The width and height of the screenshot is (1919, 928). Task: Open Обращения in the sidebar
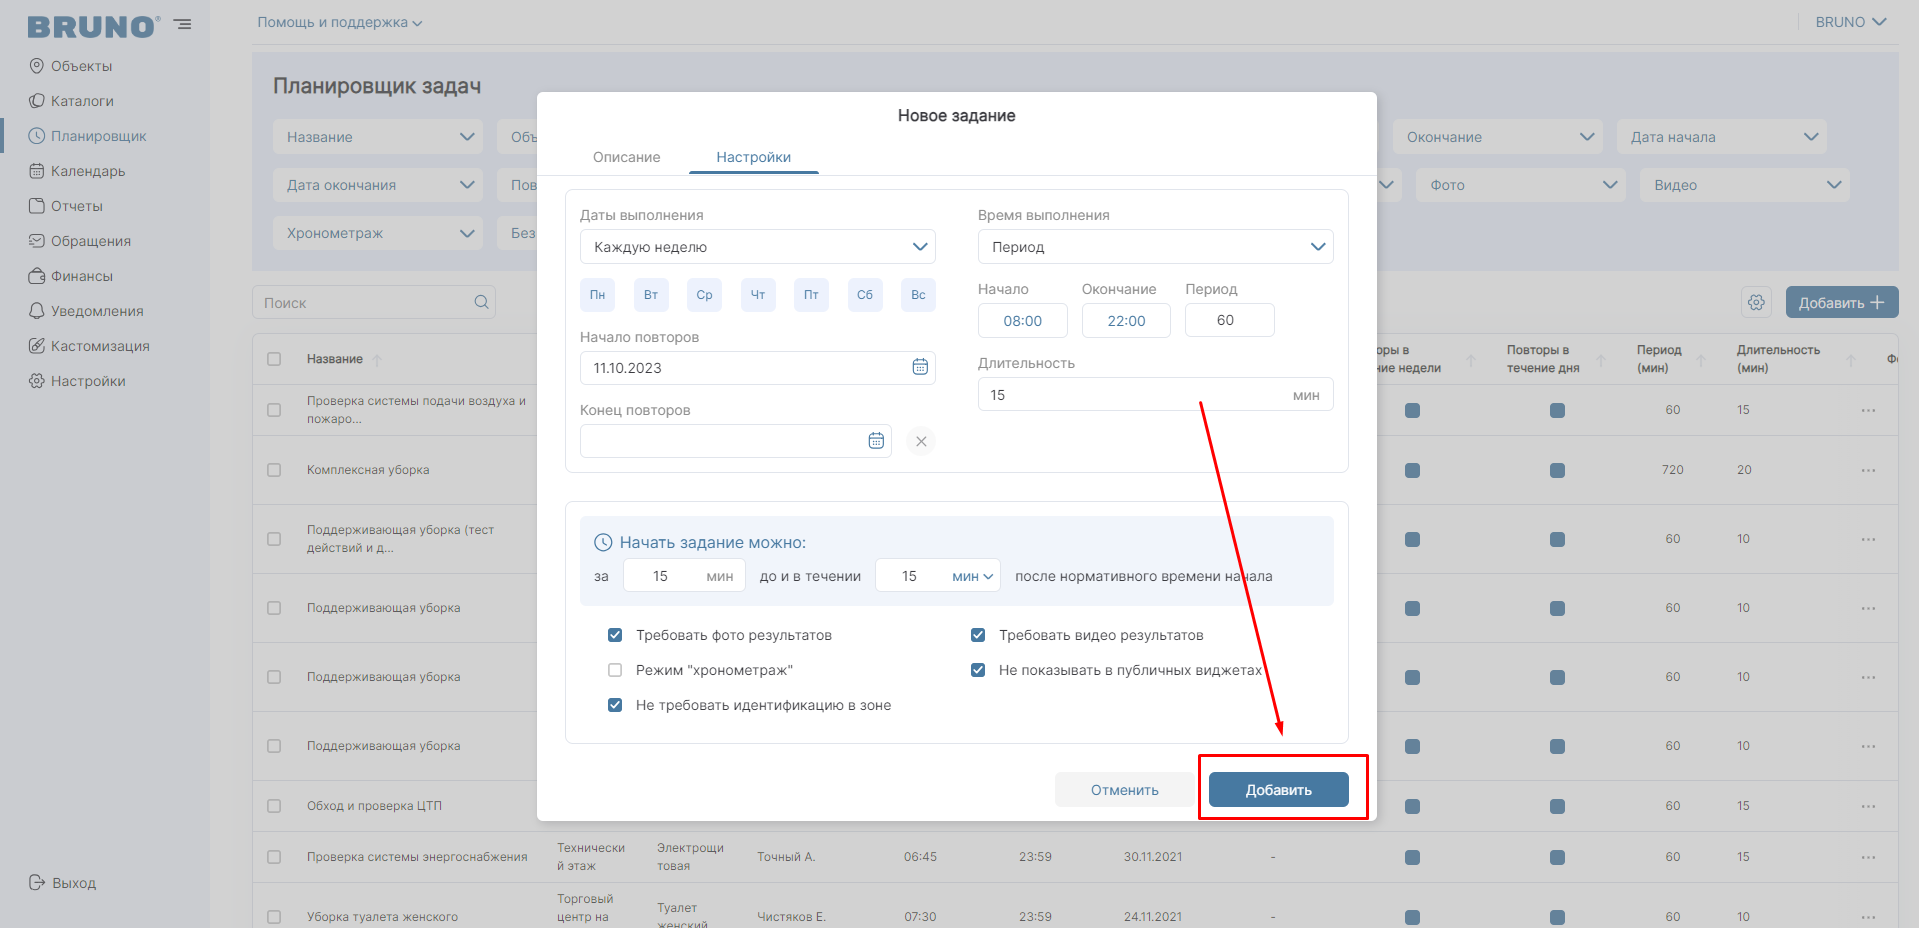[80, 241]
